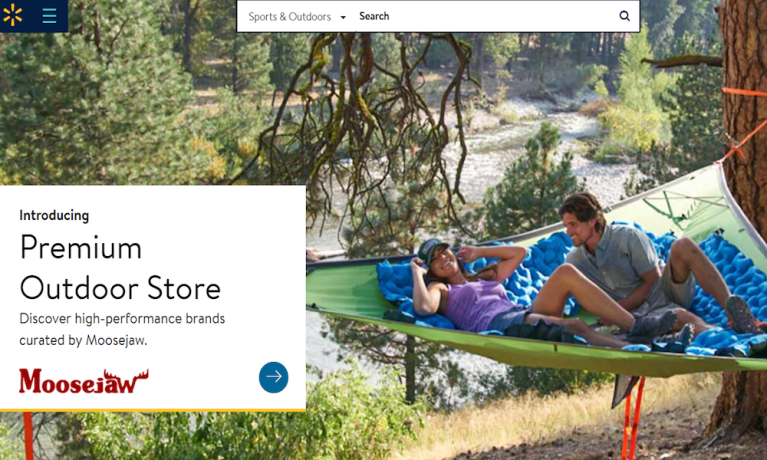
Task: Click the man in the gray shirt
Action: pos(631,264)
